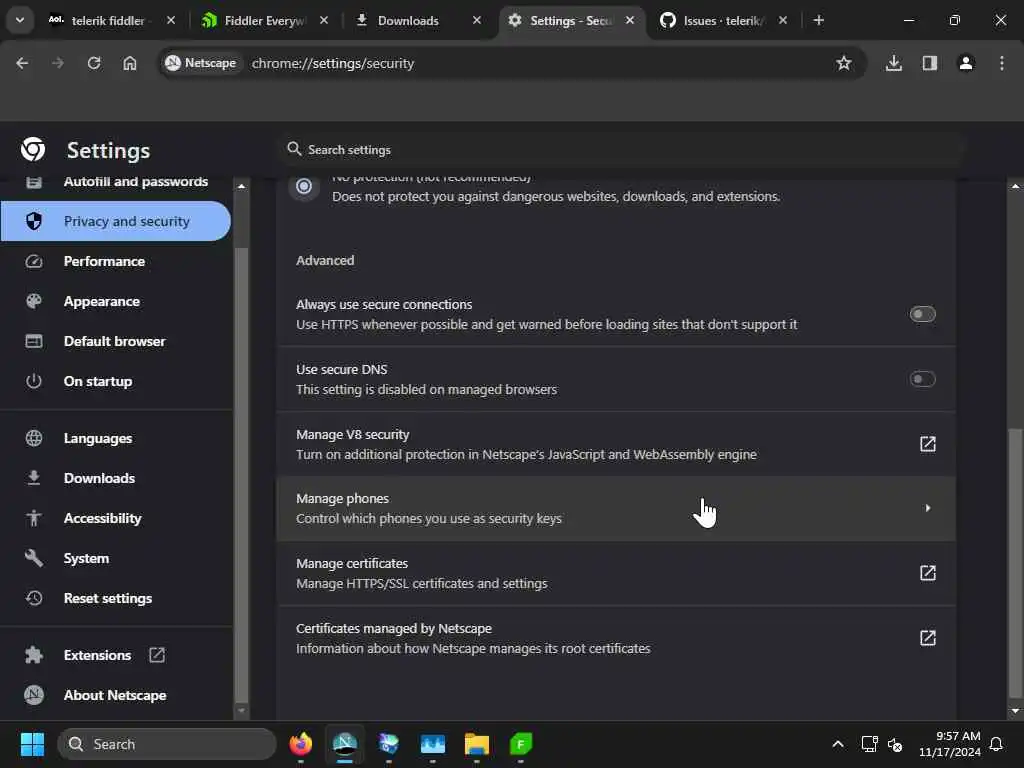This screenshot has width=1024, height=768.
Task: Open Autofill and passwords section
Action: tap(116, 182)
